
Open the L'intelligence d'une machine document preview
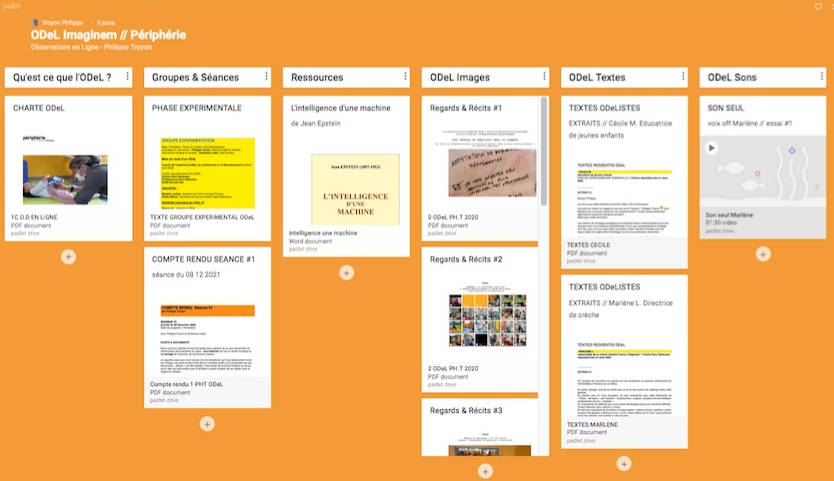coord(355,189)
